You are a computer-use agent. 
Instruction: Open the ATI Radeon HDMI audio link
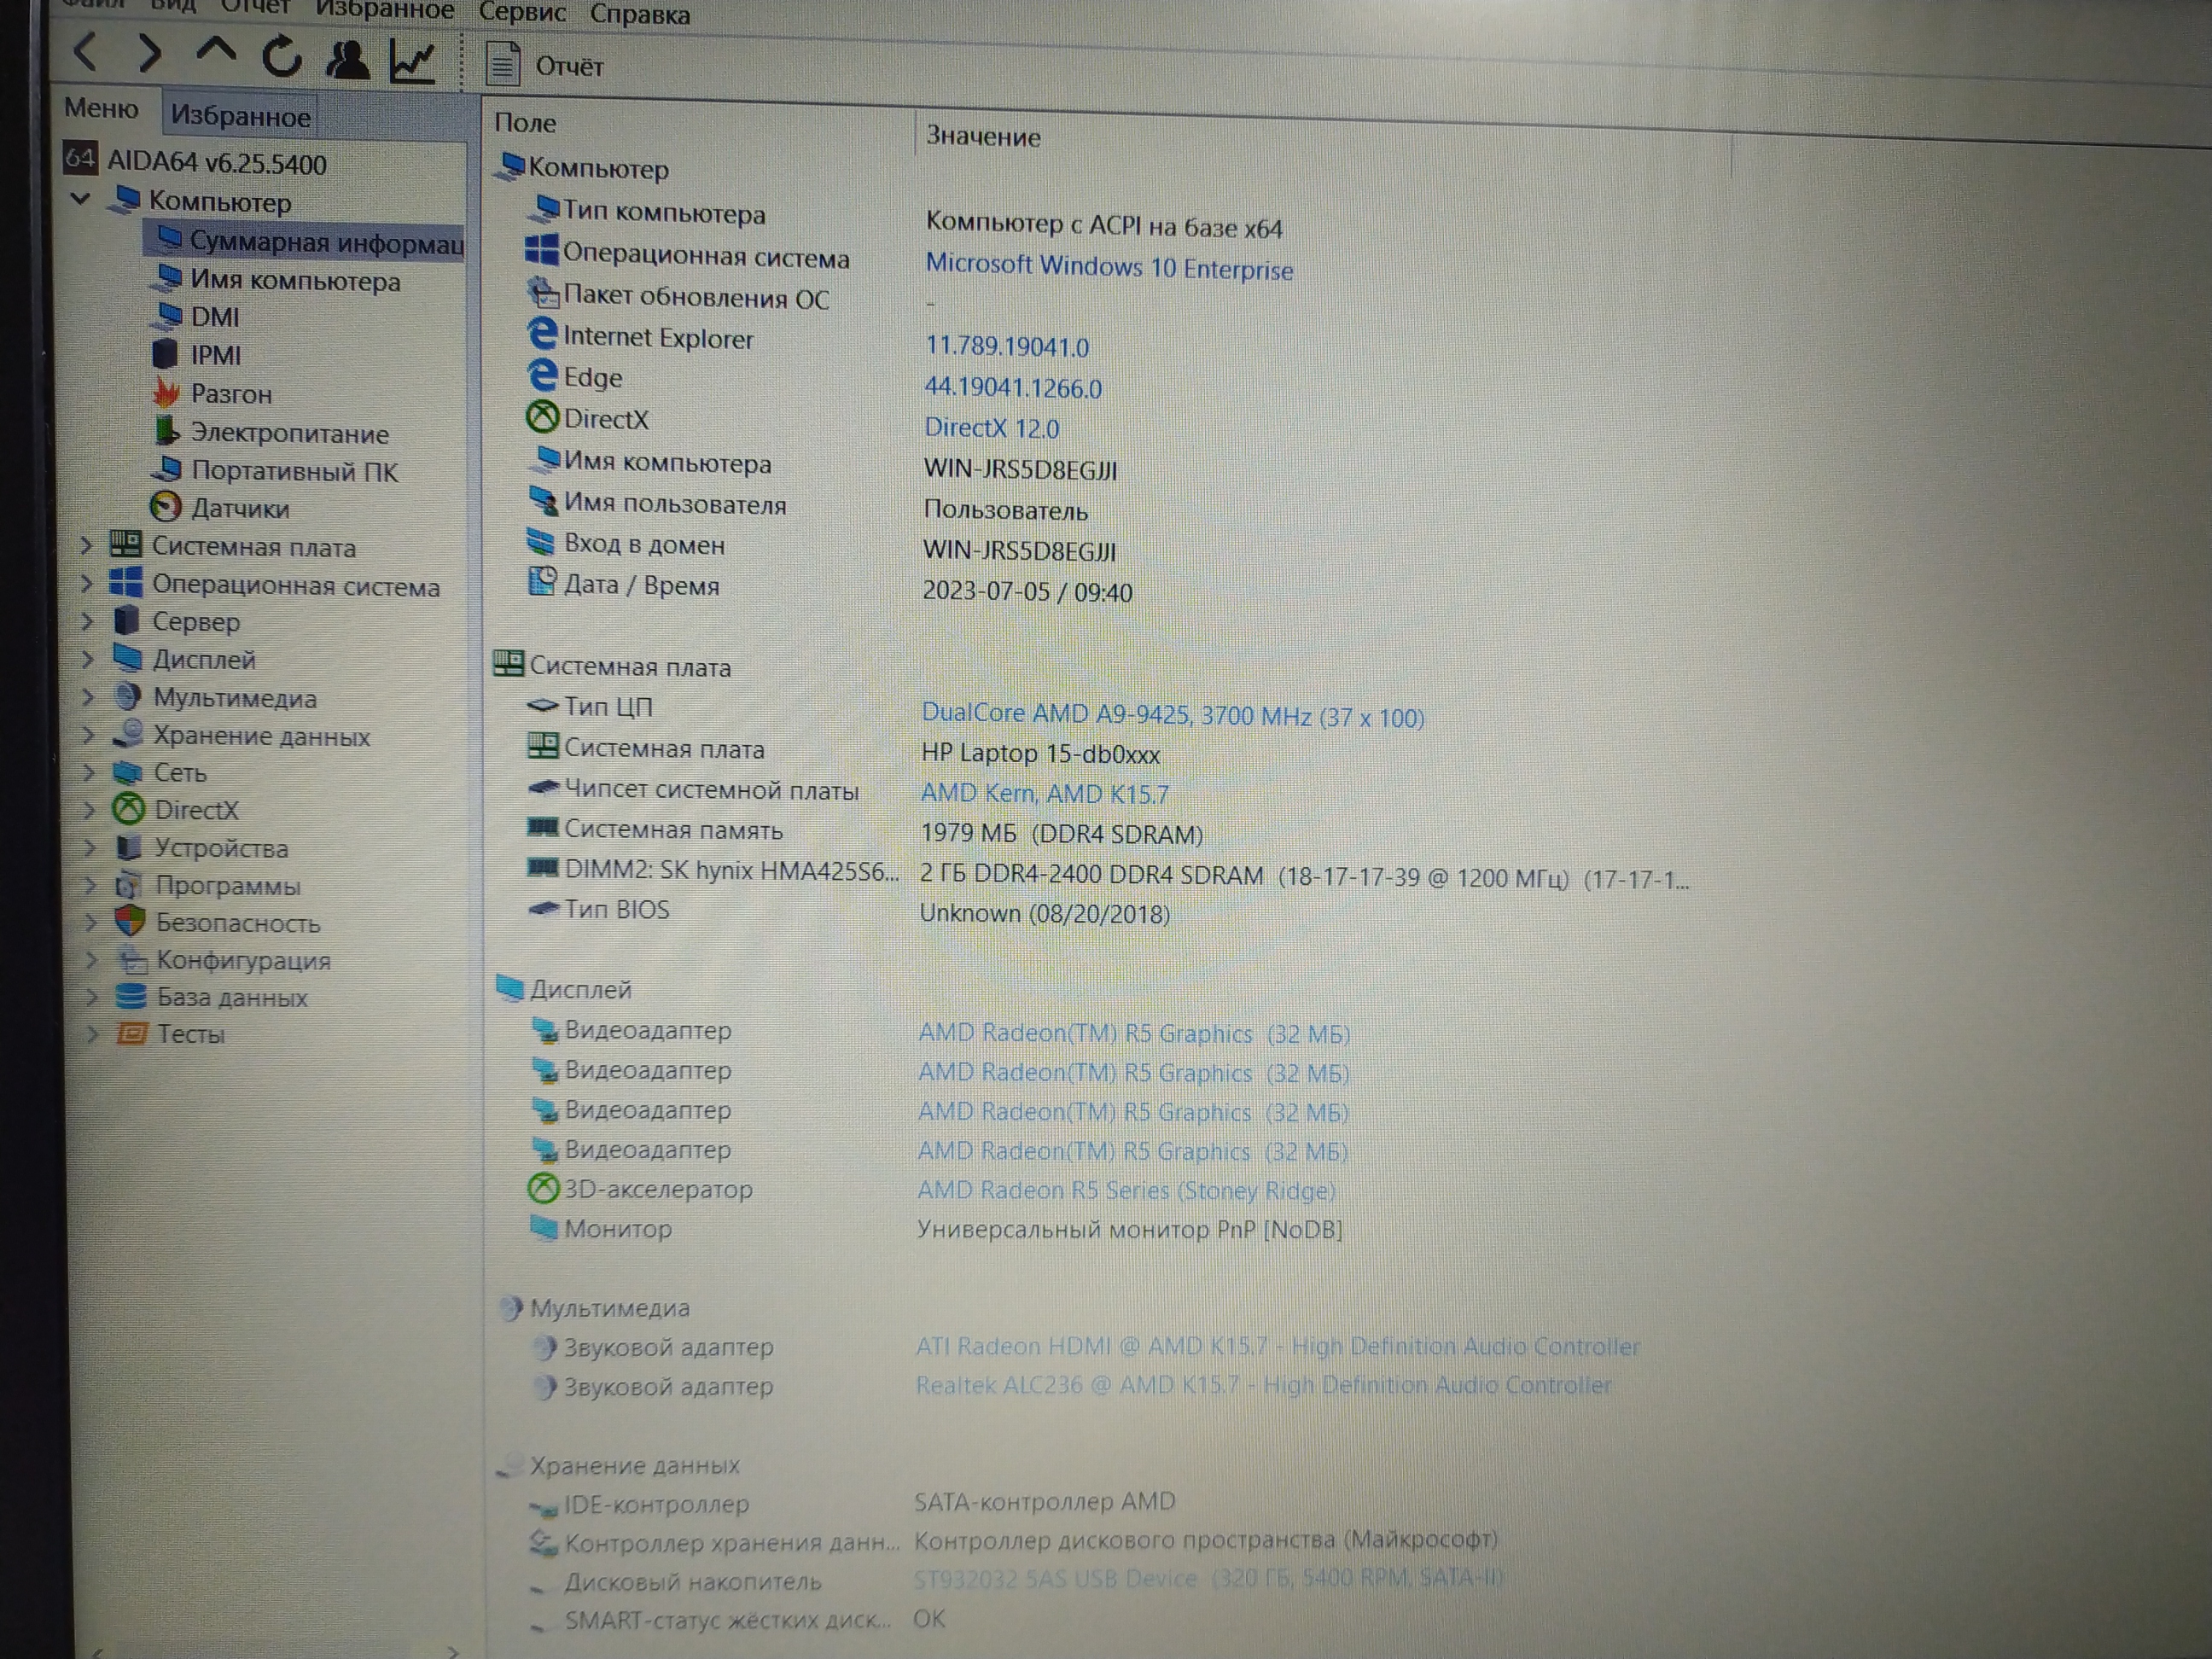tap(1277, 1347)
